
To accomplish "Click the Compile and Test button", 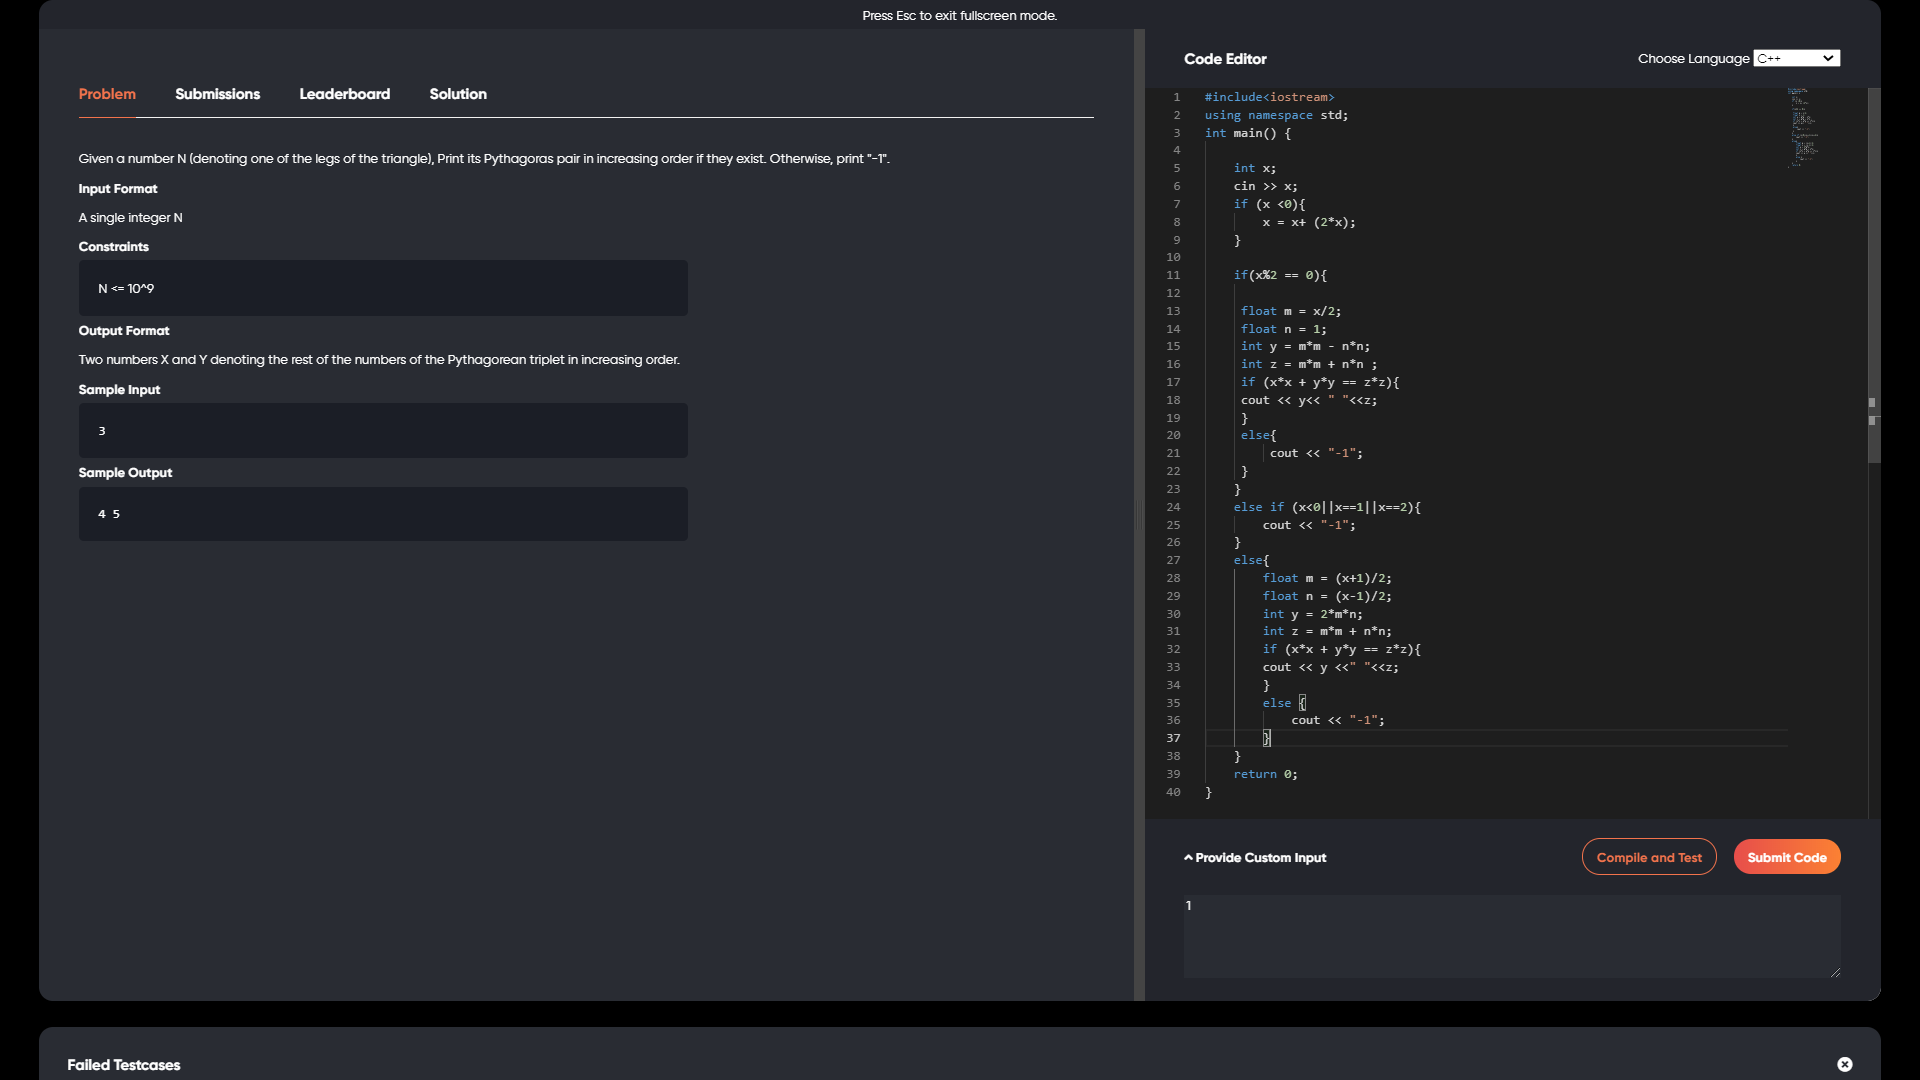I will [1648, 857].
